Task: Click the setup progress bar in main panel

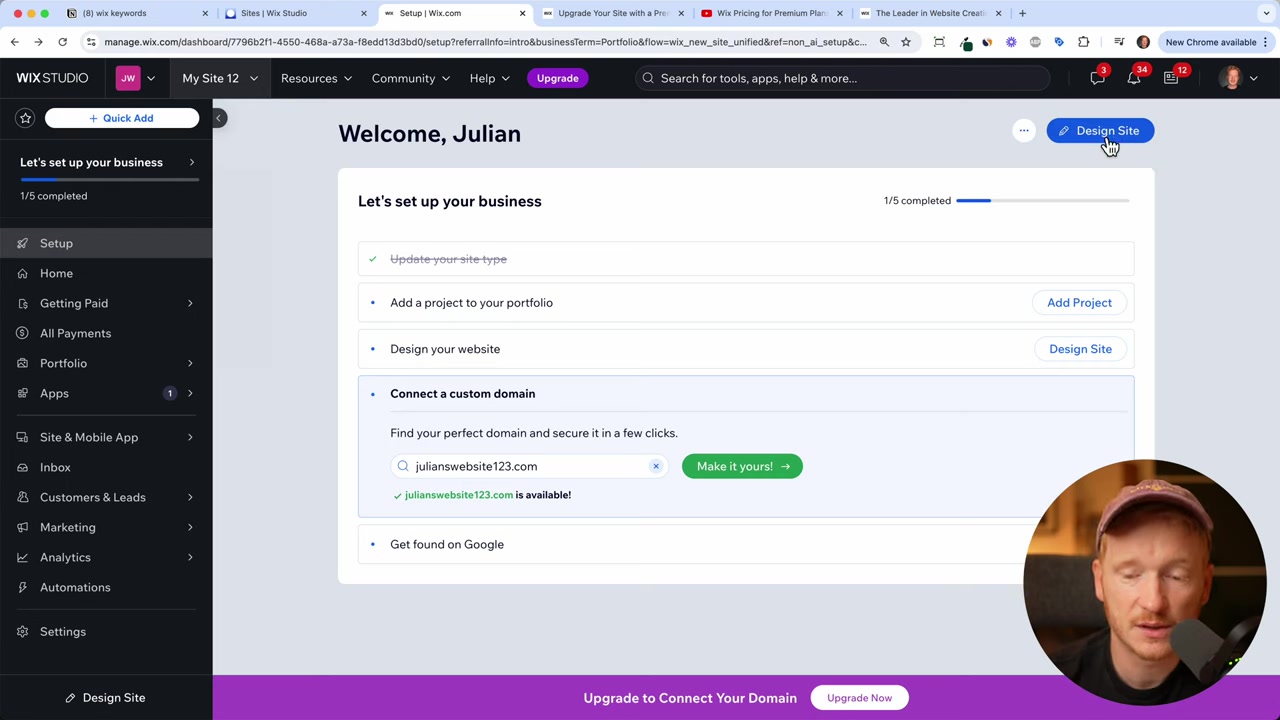Action: [1043, 201]
